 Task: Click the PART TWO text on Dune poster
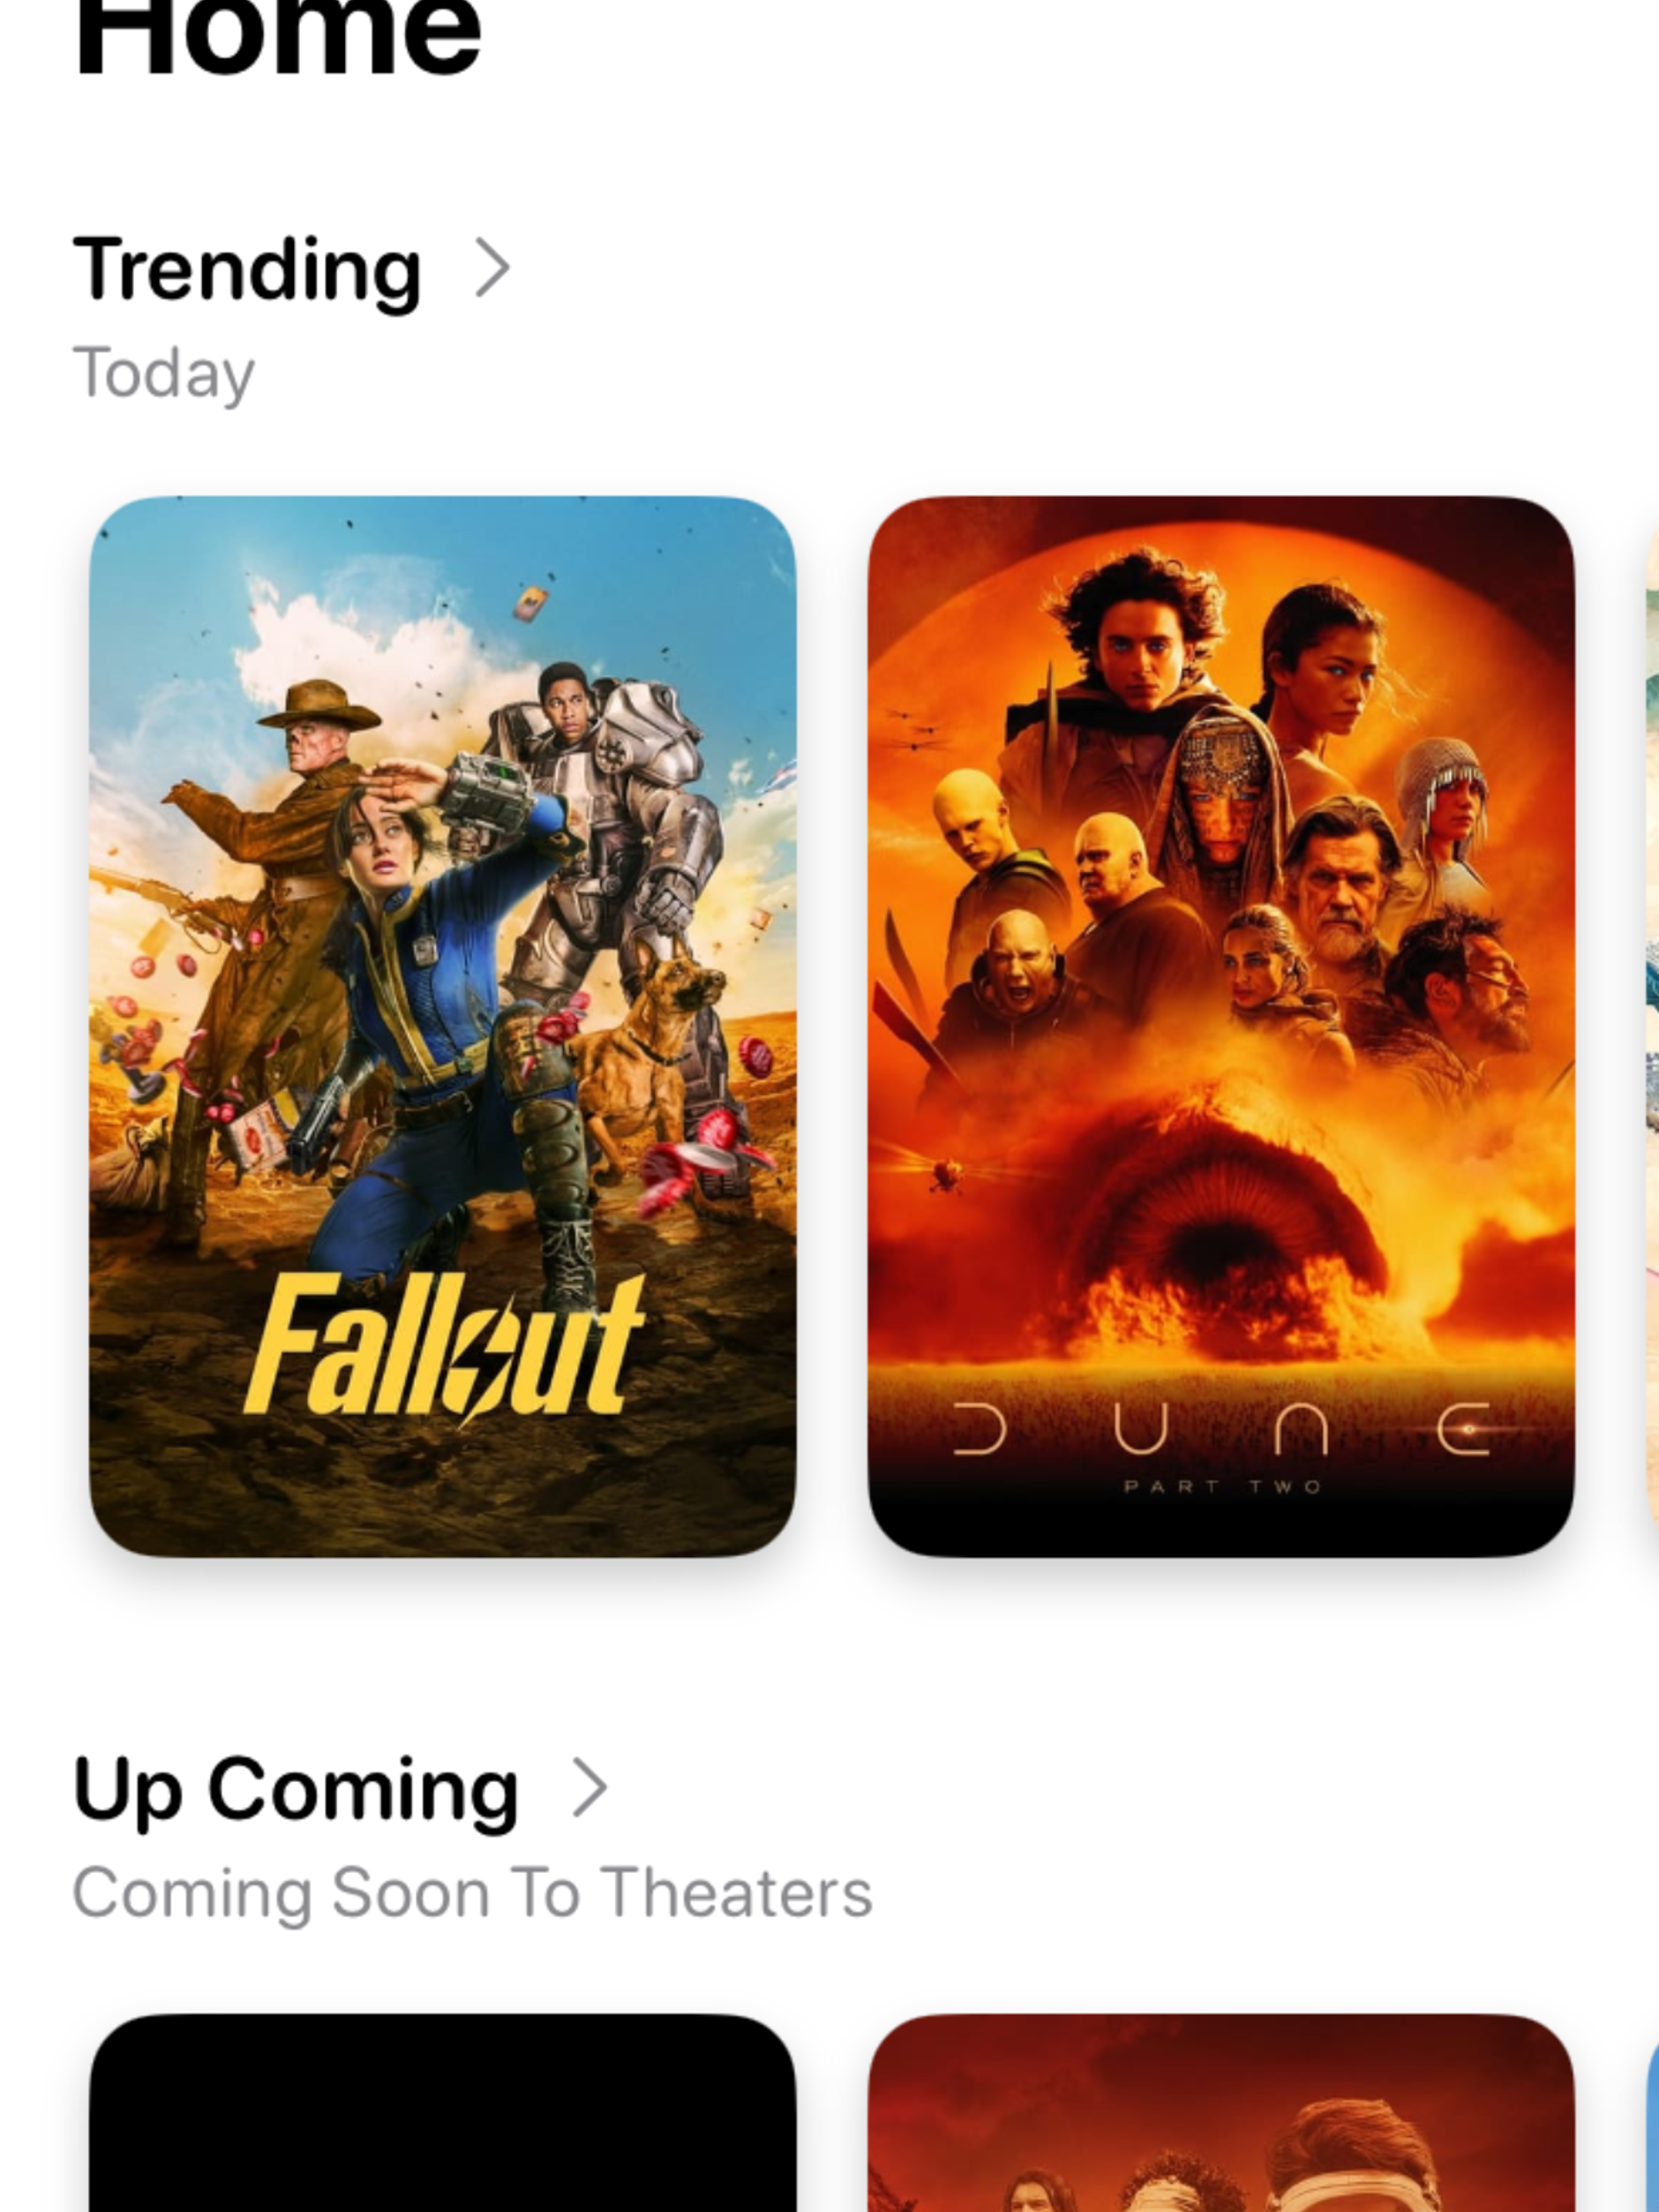[1222, 1487]
